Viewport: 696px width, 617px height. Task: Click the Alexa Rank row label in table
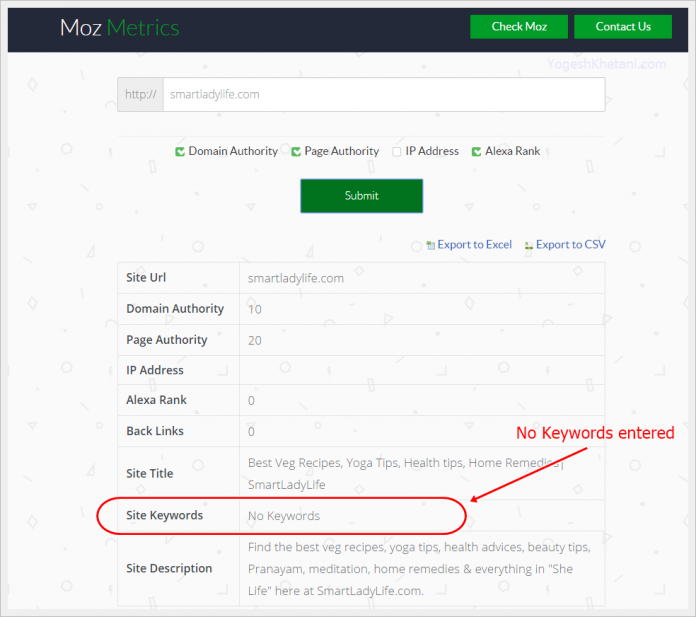[x=156, y=400]
